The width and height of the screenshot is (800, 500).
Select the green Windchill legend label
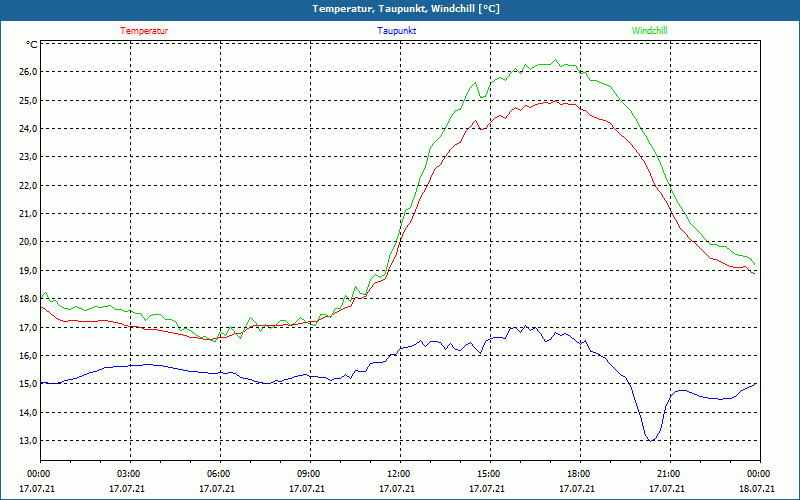coord(649,31)
